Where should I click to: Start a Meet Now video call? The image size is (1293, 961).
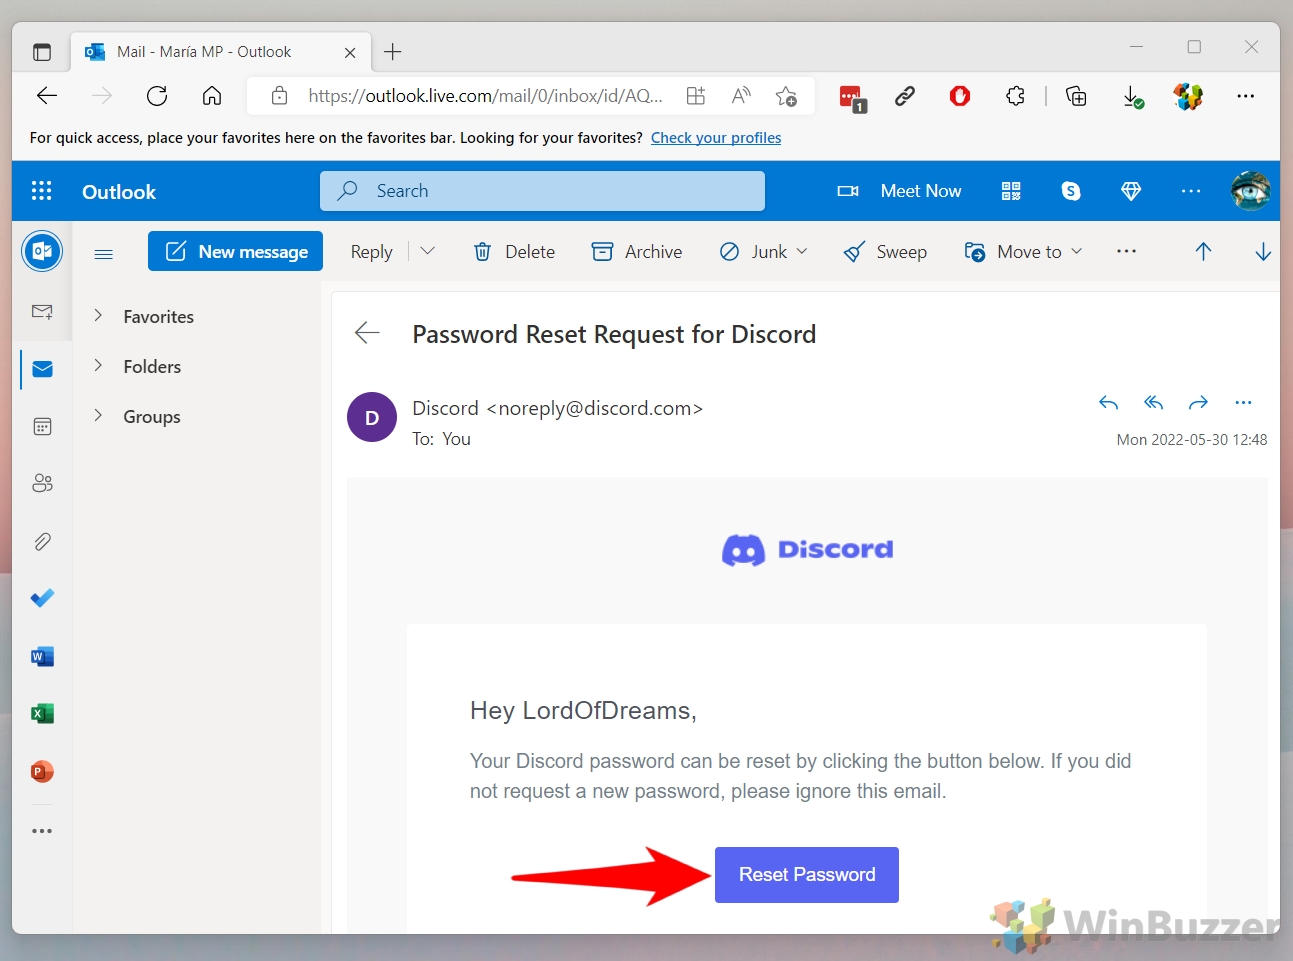(899, 191)
